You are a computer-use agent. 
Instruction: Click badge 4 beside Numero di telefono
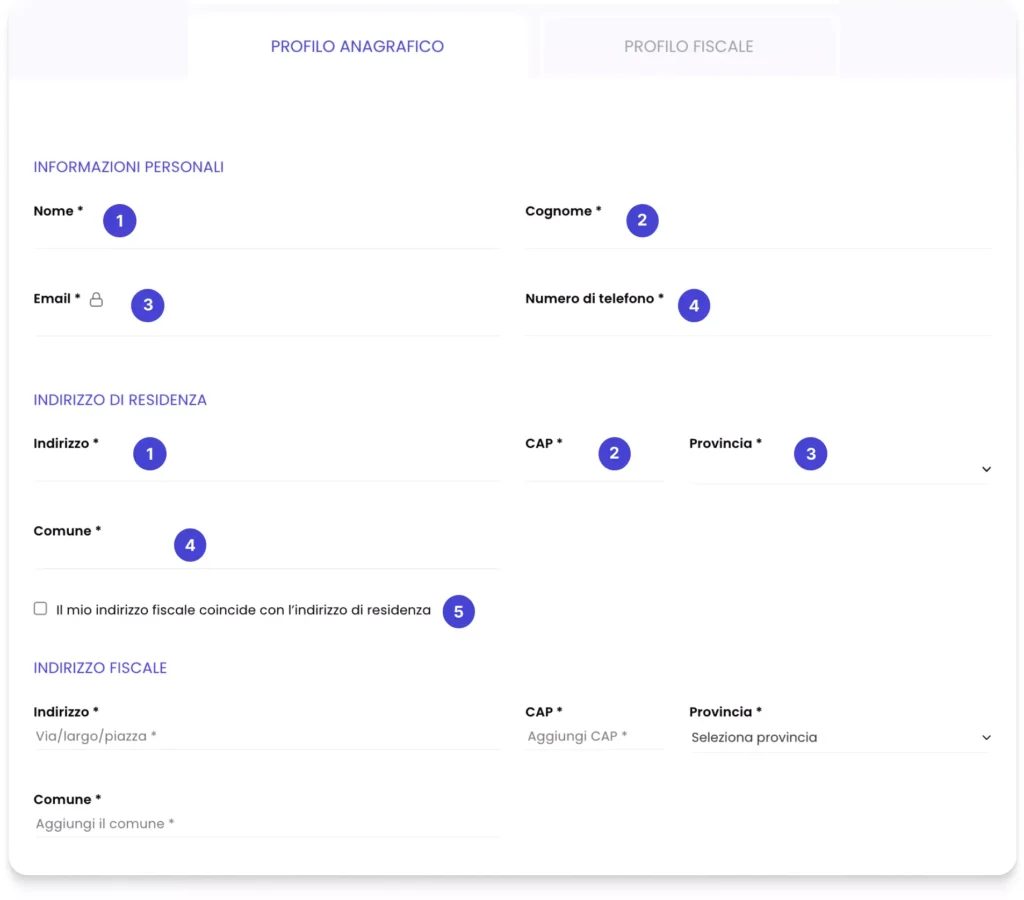(694, 305)
